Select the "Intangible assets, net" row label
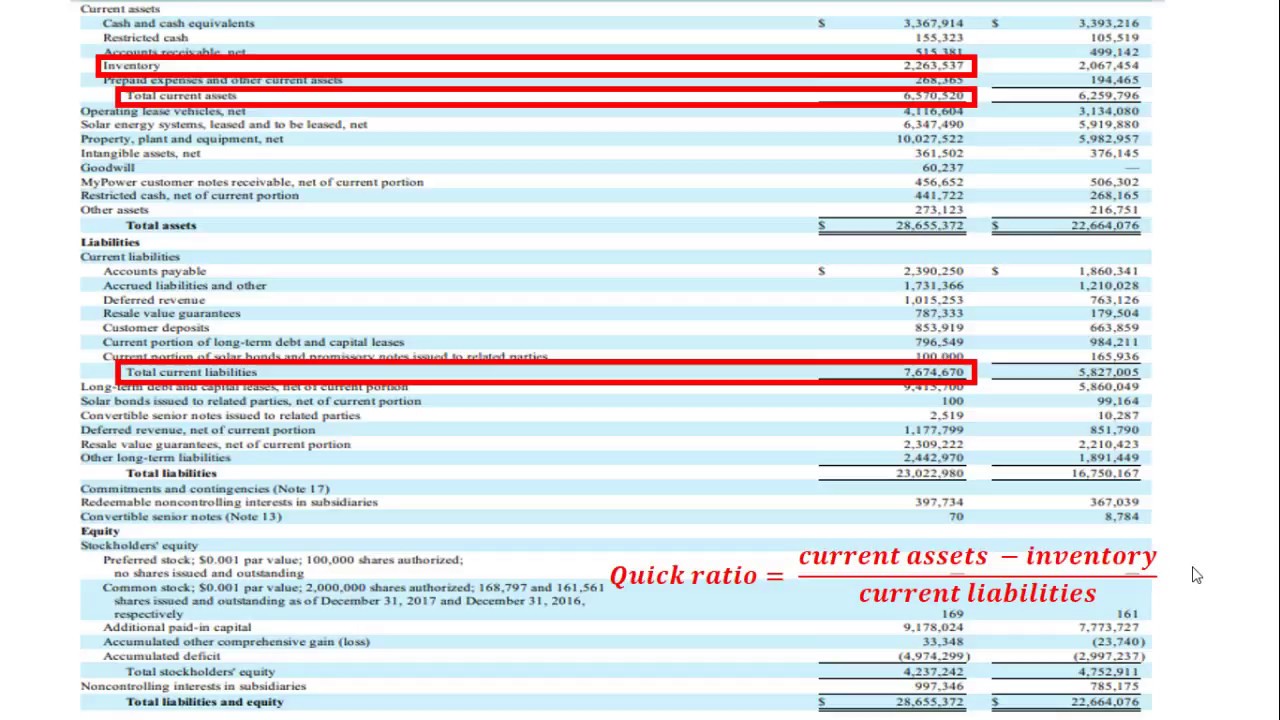 pyautogui.click(x=141, y=154)
